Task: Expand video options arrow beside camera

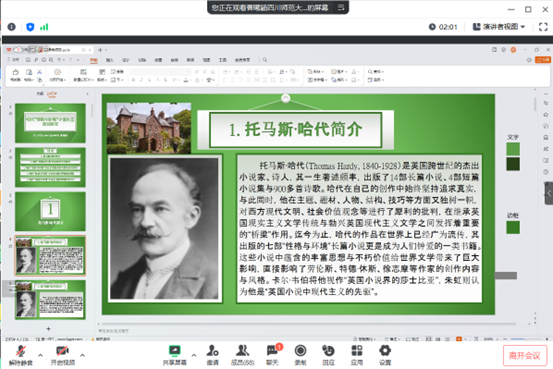Action: pyautogui.click(x=83, y=355)
